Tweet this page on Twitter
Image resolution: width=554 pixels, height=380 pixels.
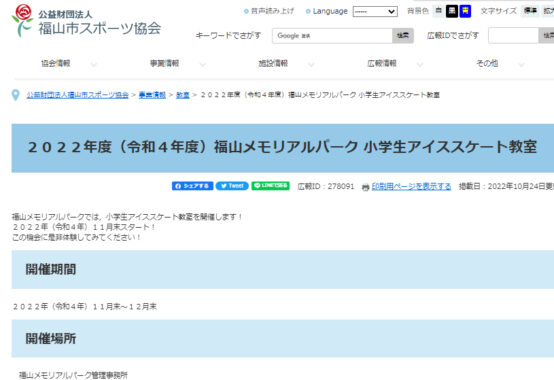pos(232,186)
